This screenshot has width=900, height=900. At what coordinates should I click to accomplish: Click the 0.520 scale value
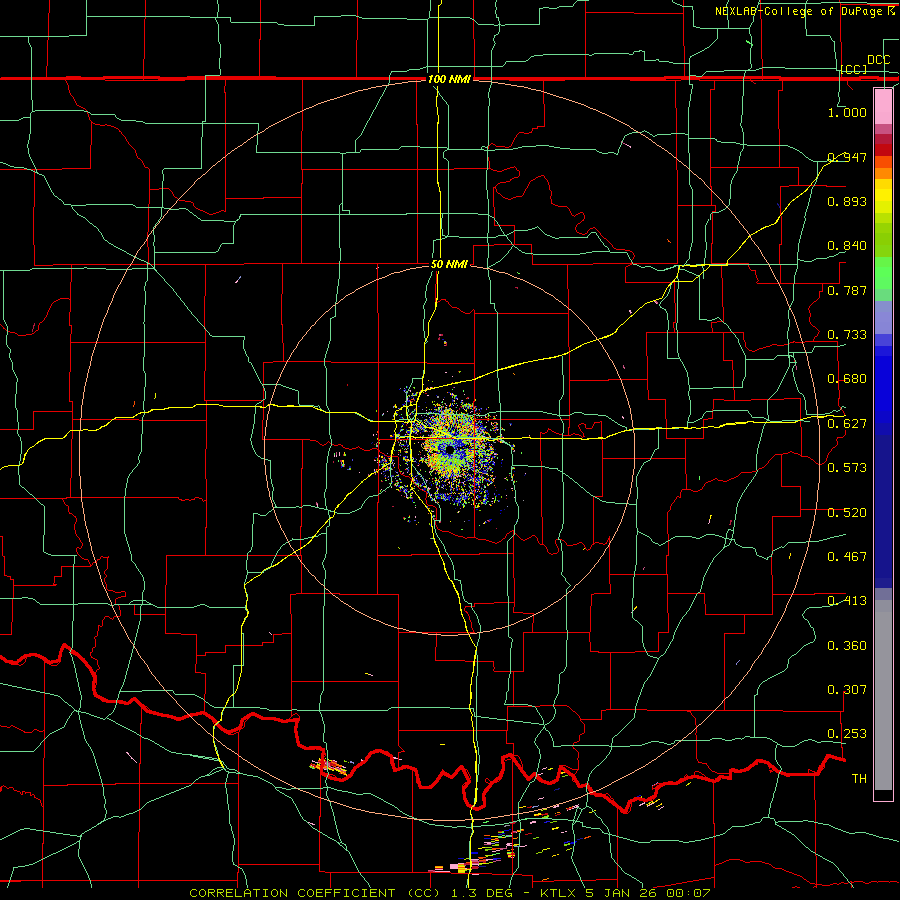tap(847, 512)
